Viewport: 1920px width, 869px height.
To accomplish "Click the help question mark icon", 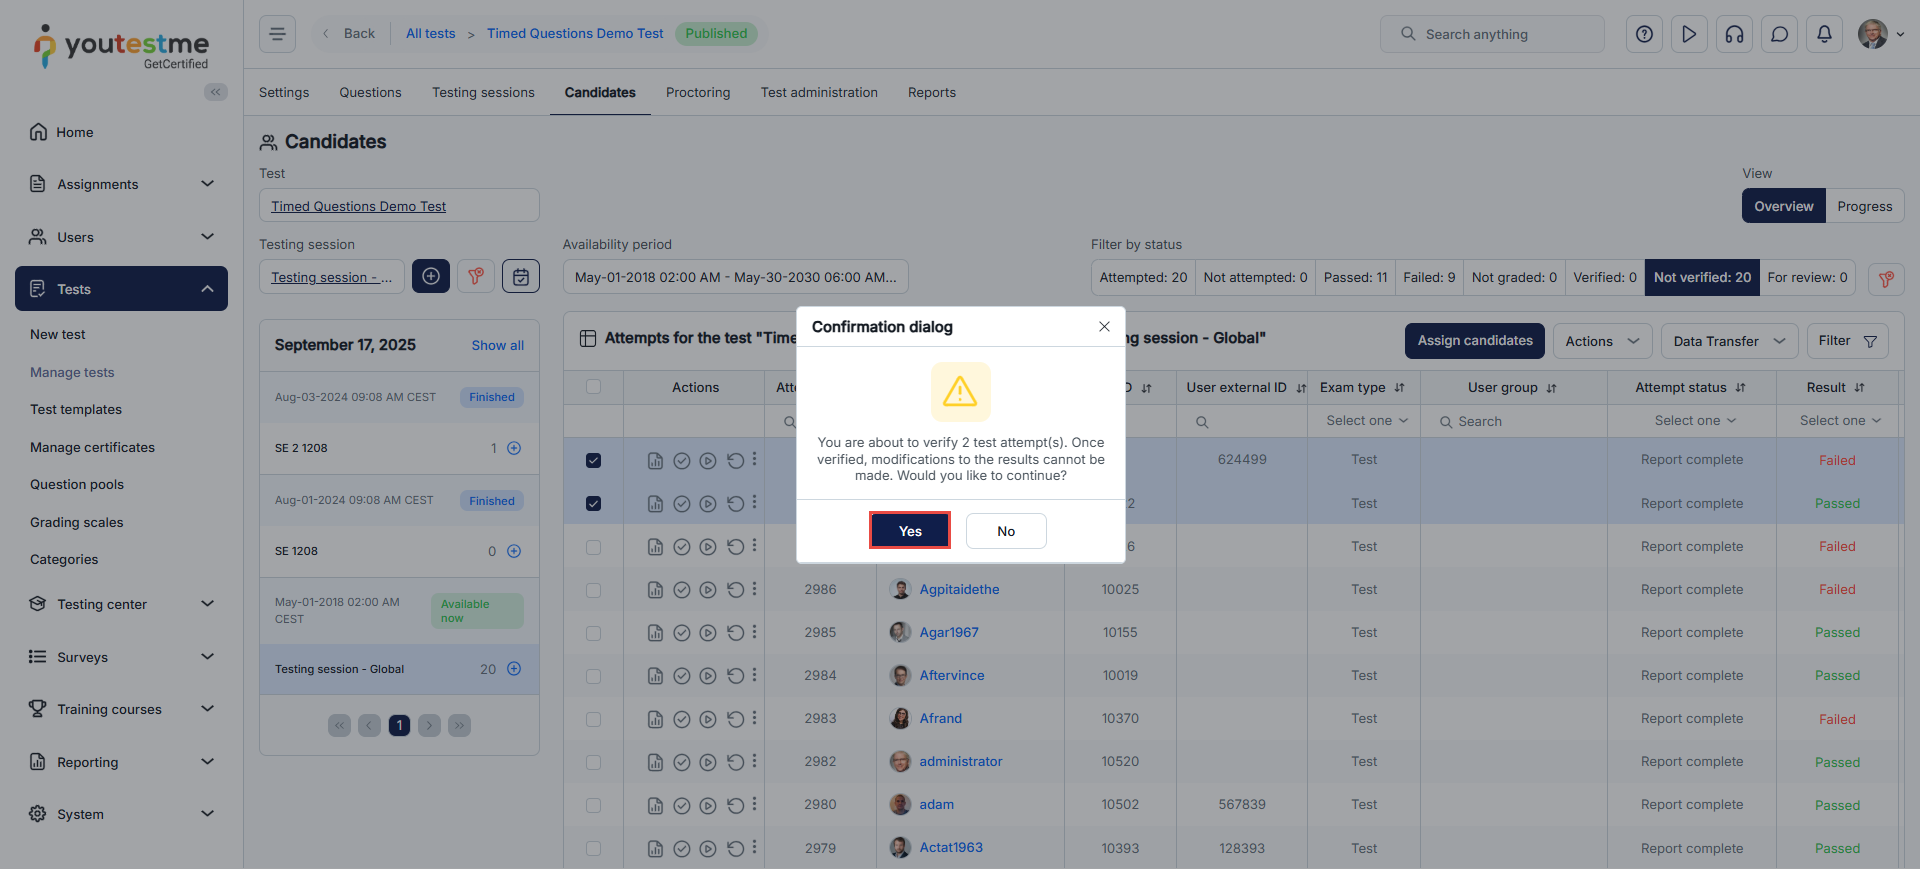I will pos(1644,34).
